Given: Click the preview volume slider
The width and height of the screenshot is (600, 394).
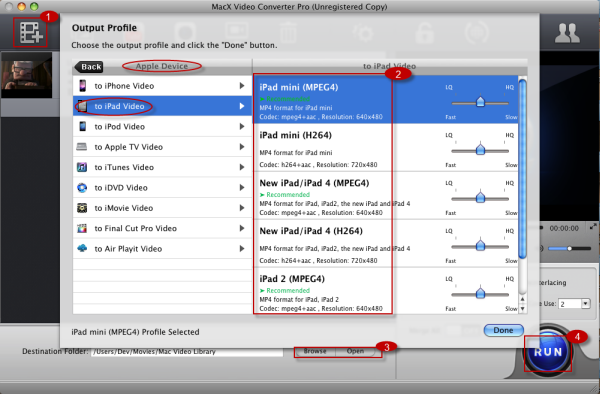Looking at the screenshot, I should [569, 249].
